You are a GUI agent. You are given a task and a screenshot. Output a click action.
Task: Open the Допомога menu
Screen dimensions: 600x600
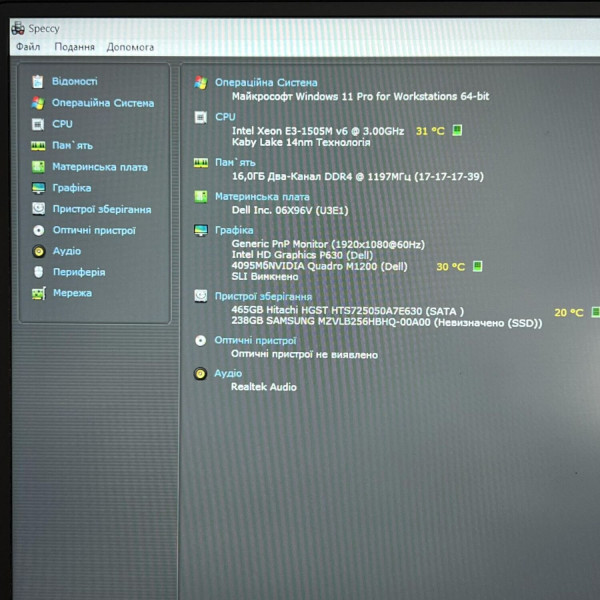(x=130, y=47)
